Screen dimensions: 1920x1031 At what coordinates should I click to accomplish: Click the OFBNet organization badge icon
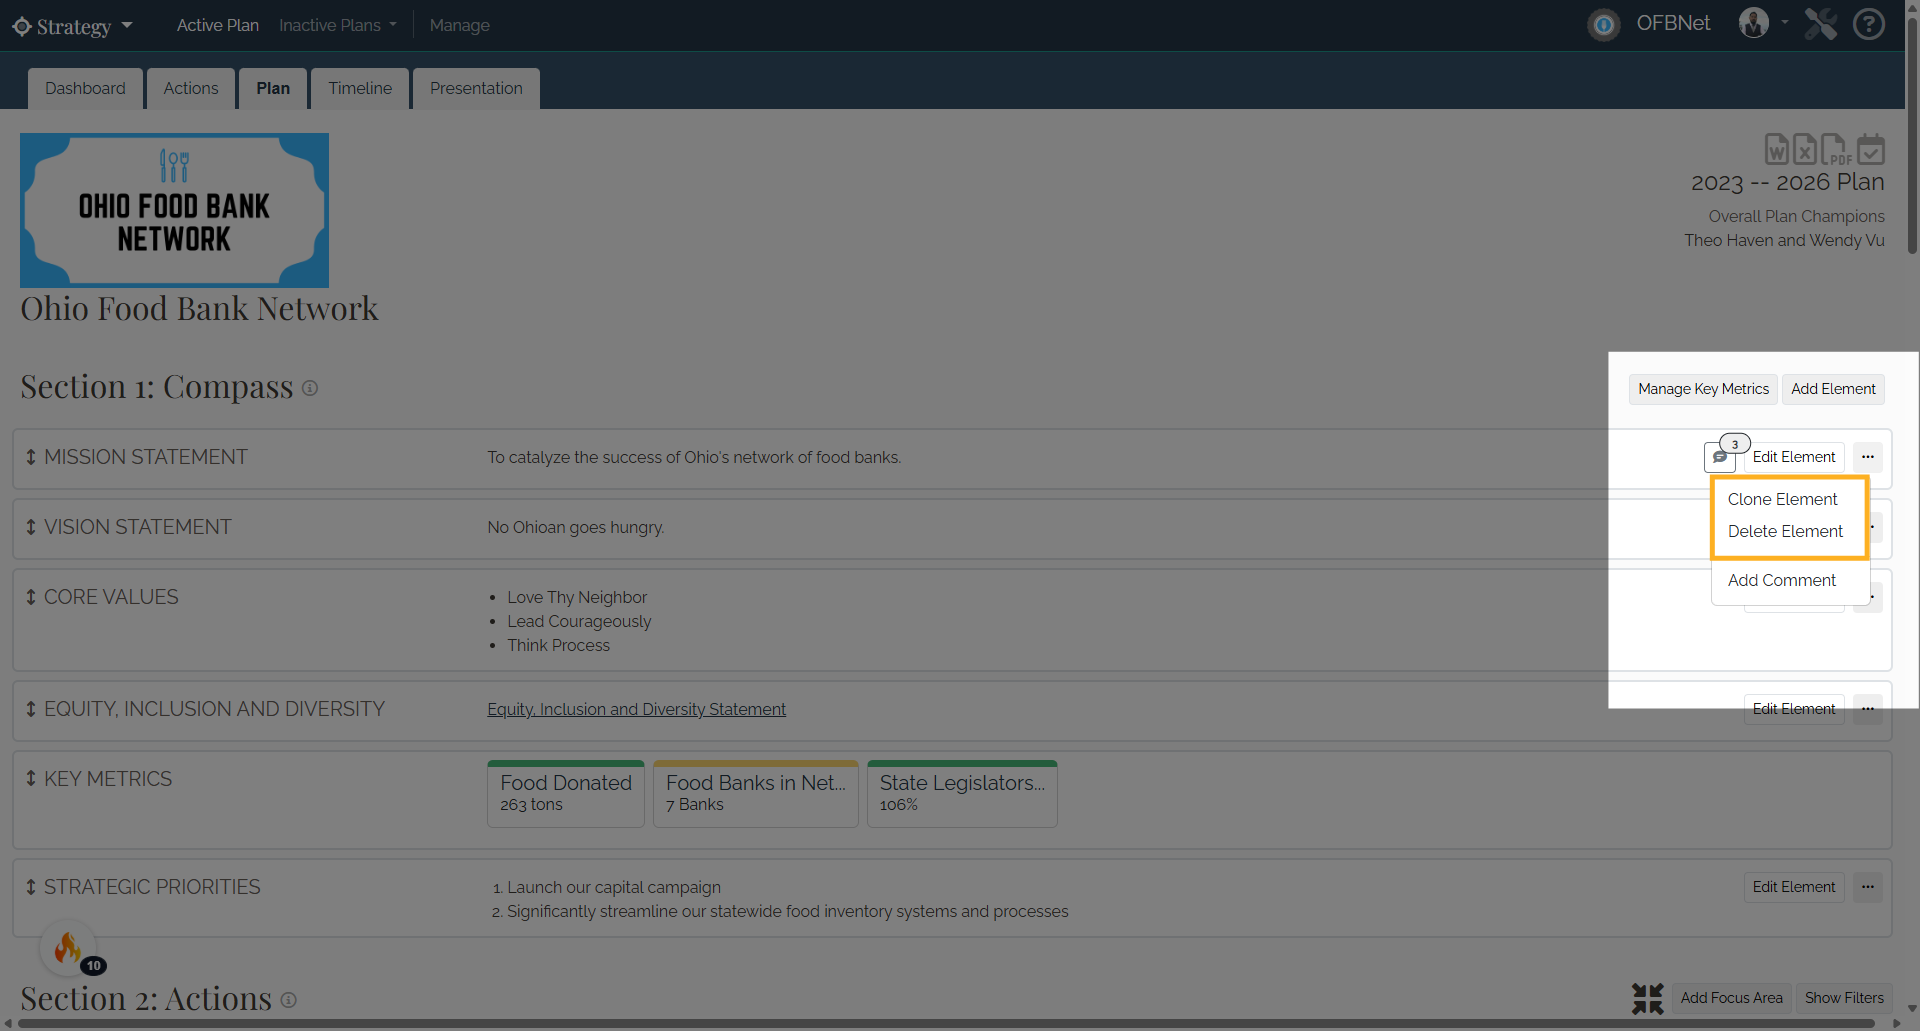1604,25
